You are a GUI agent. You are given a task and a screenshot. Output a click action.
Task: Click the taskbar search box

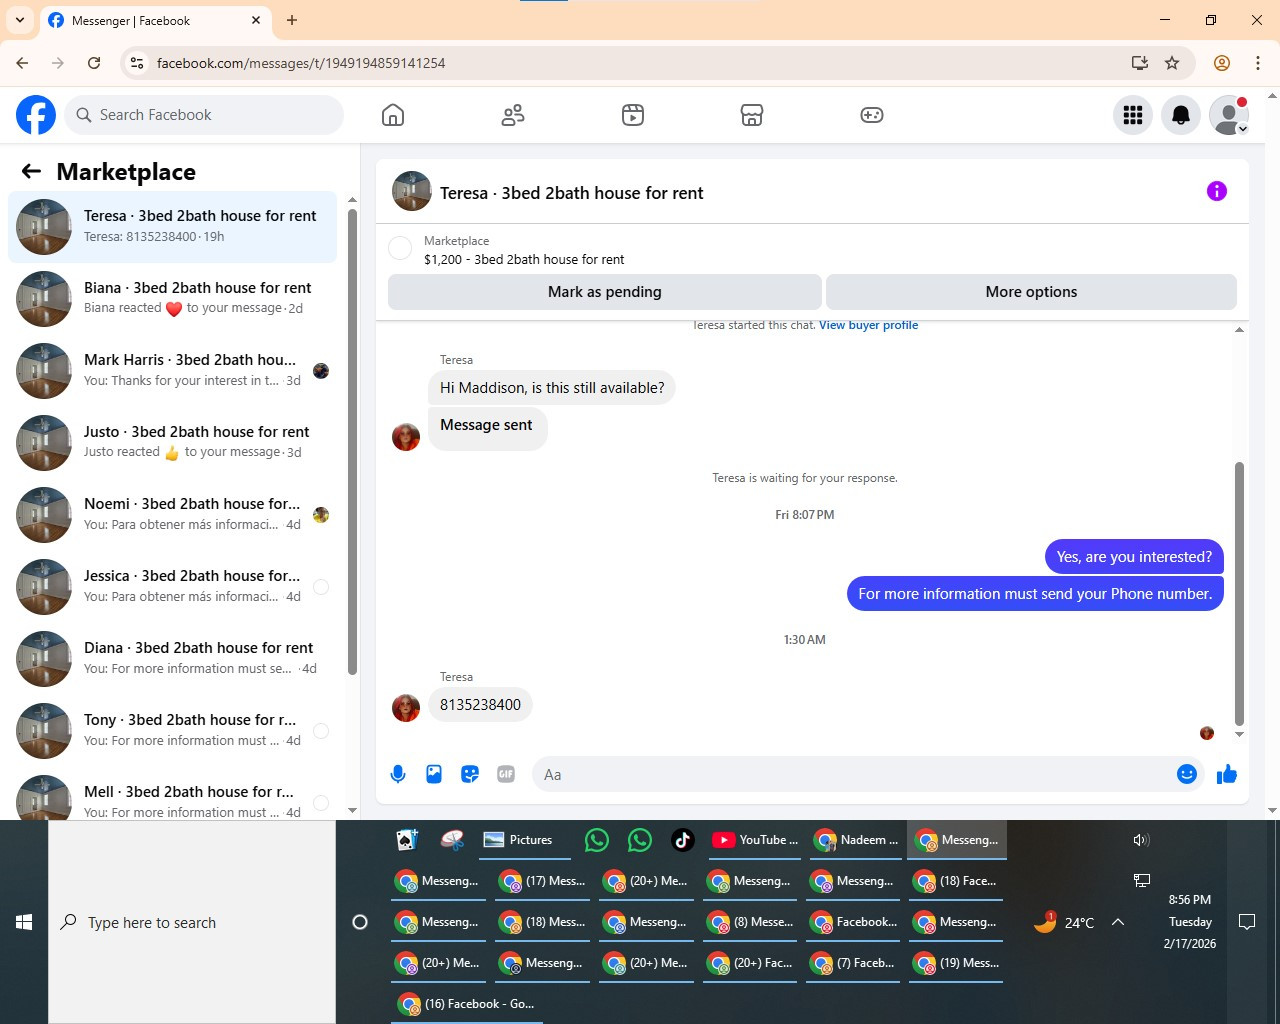[x=192, y=922]
